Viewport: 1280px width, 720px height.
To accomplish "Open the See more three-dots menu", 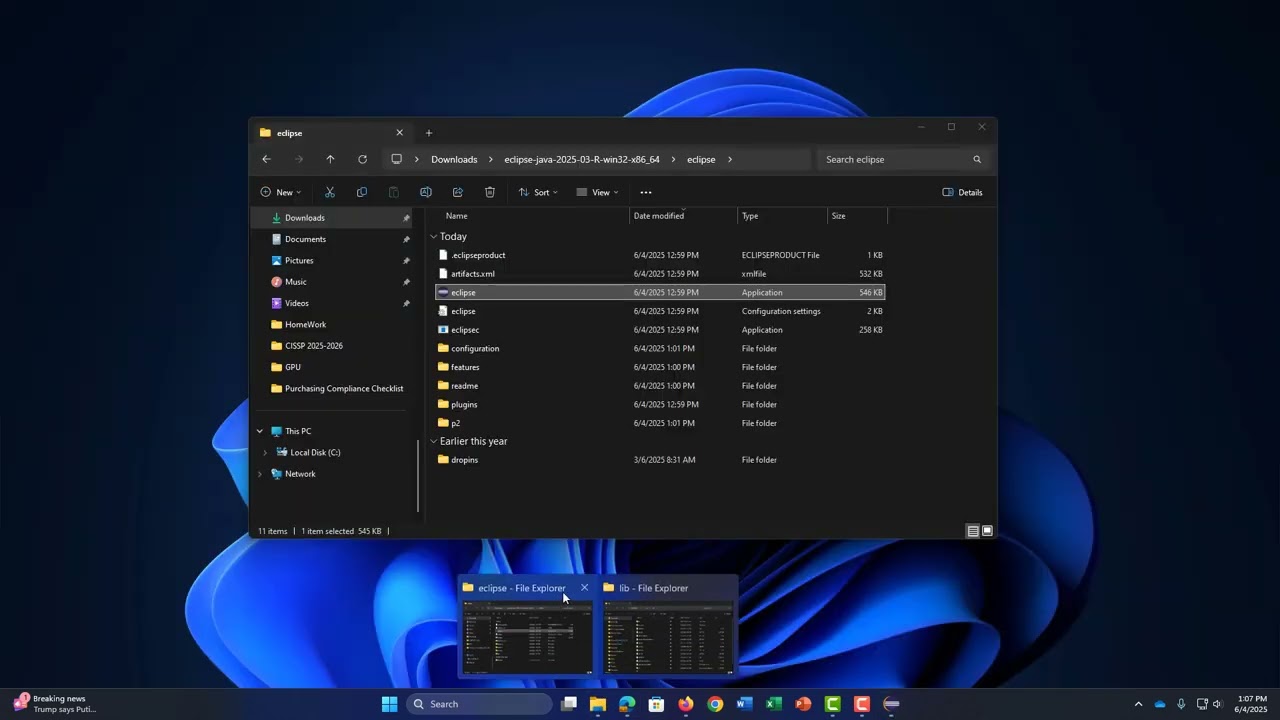I will pos(646,192).
